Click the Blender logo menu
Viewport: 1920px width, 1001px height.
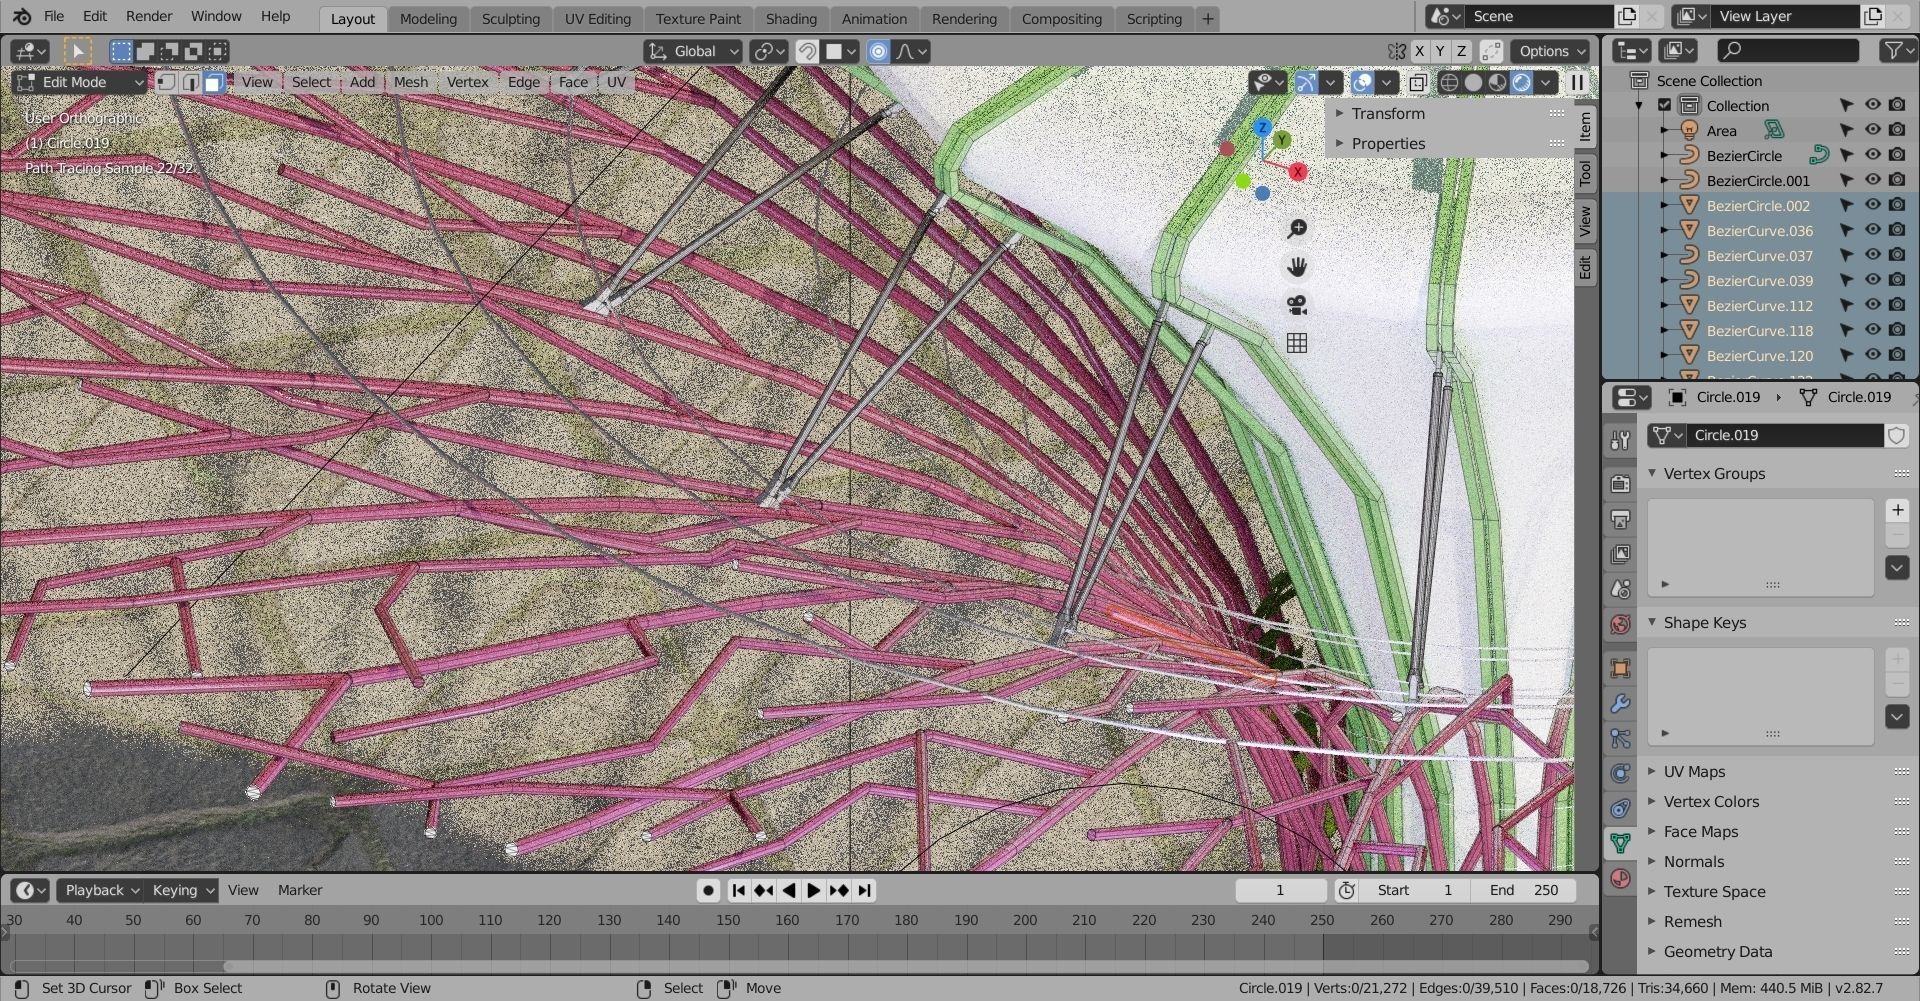coord(22,16)
